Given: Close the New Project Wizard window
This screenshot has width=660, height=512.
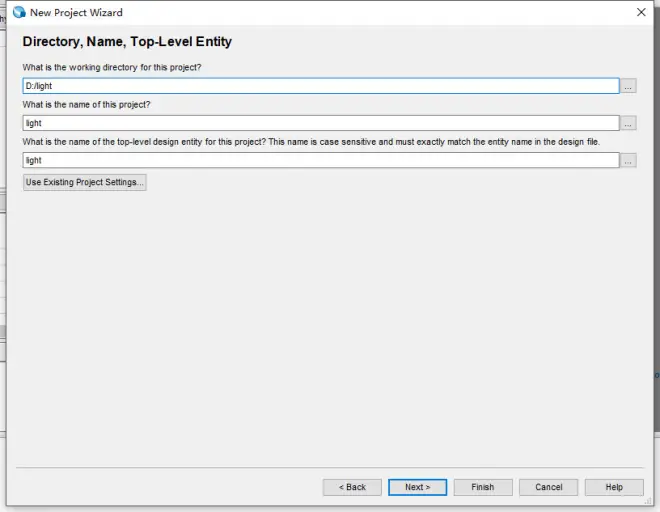Looking at the screenshot, I should [641, 12].
